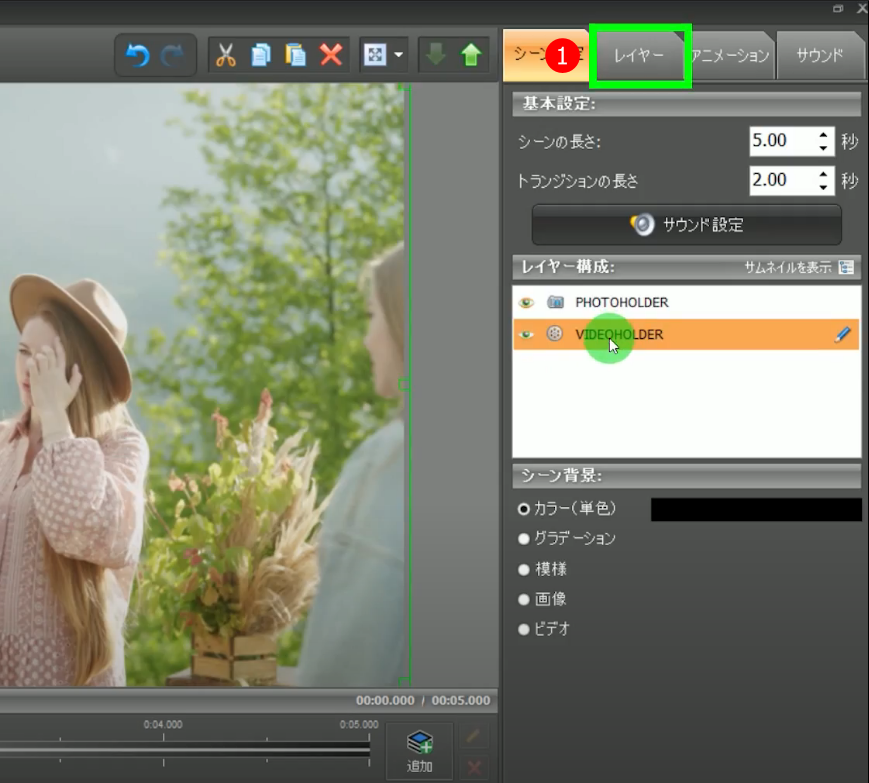Select the グラデーション background option

click(524, 538)
